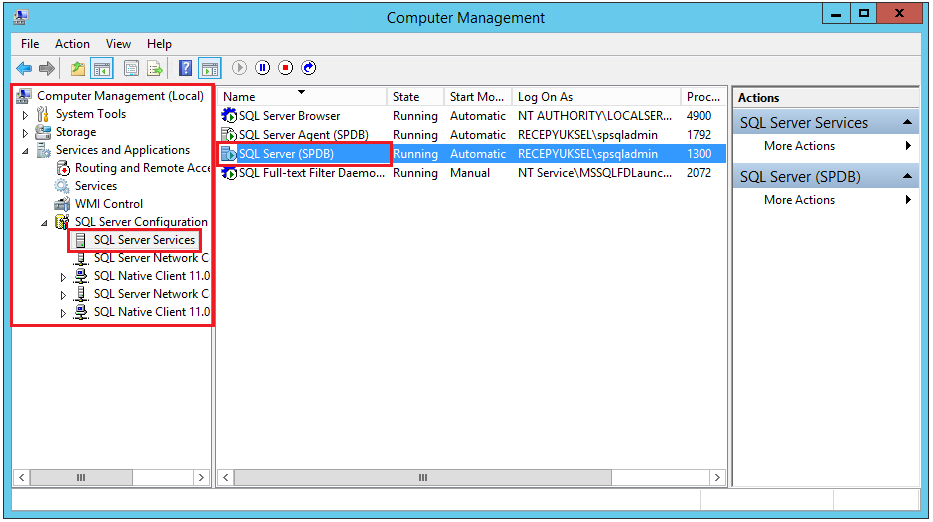The width and height of the screenshot is (933, 522).
Task: Select the Services tree item
Action: [x=96, y=186]
